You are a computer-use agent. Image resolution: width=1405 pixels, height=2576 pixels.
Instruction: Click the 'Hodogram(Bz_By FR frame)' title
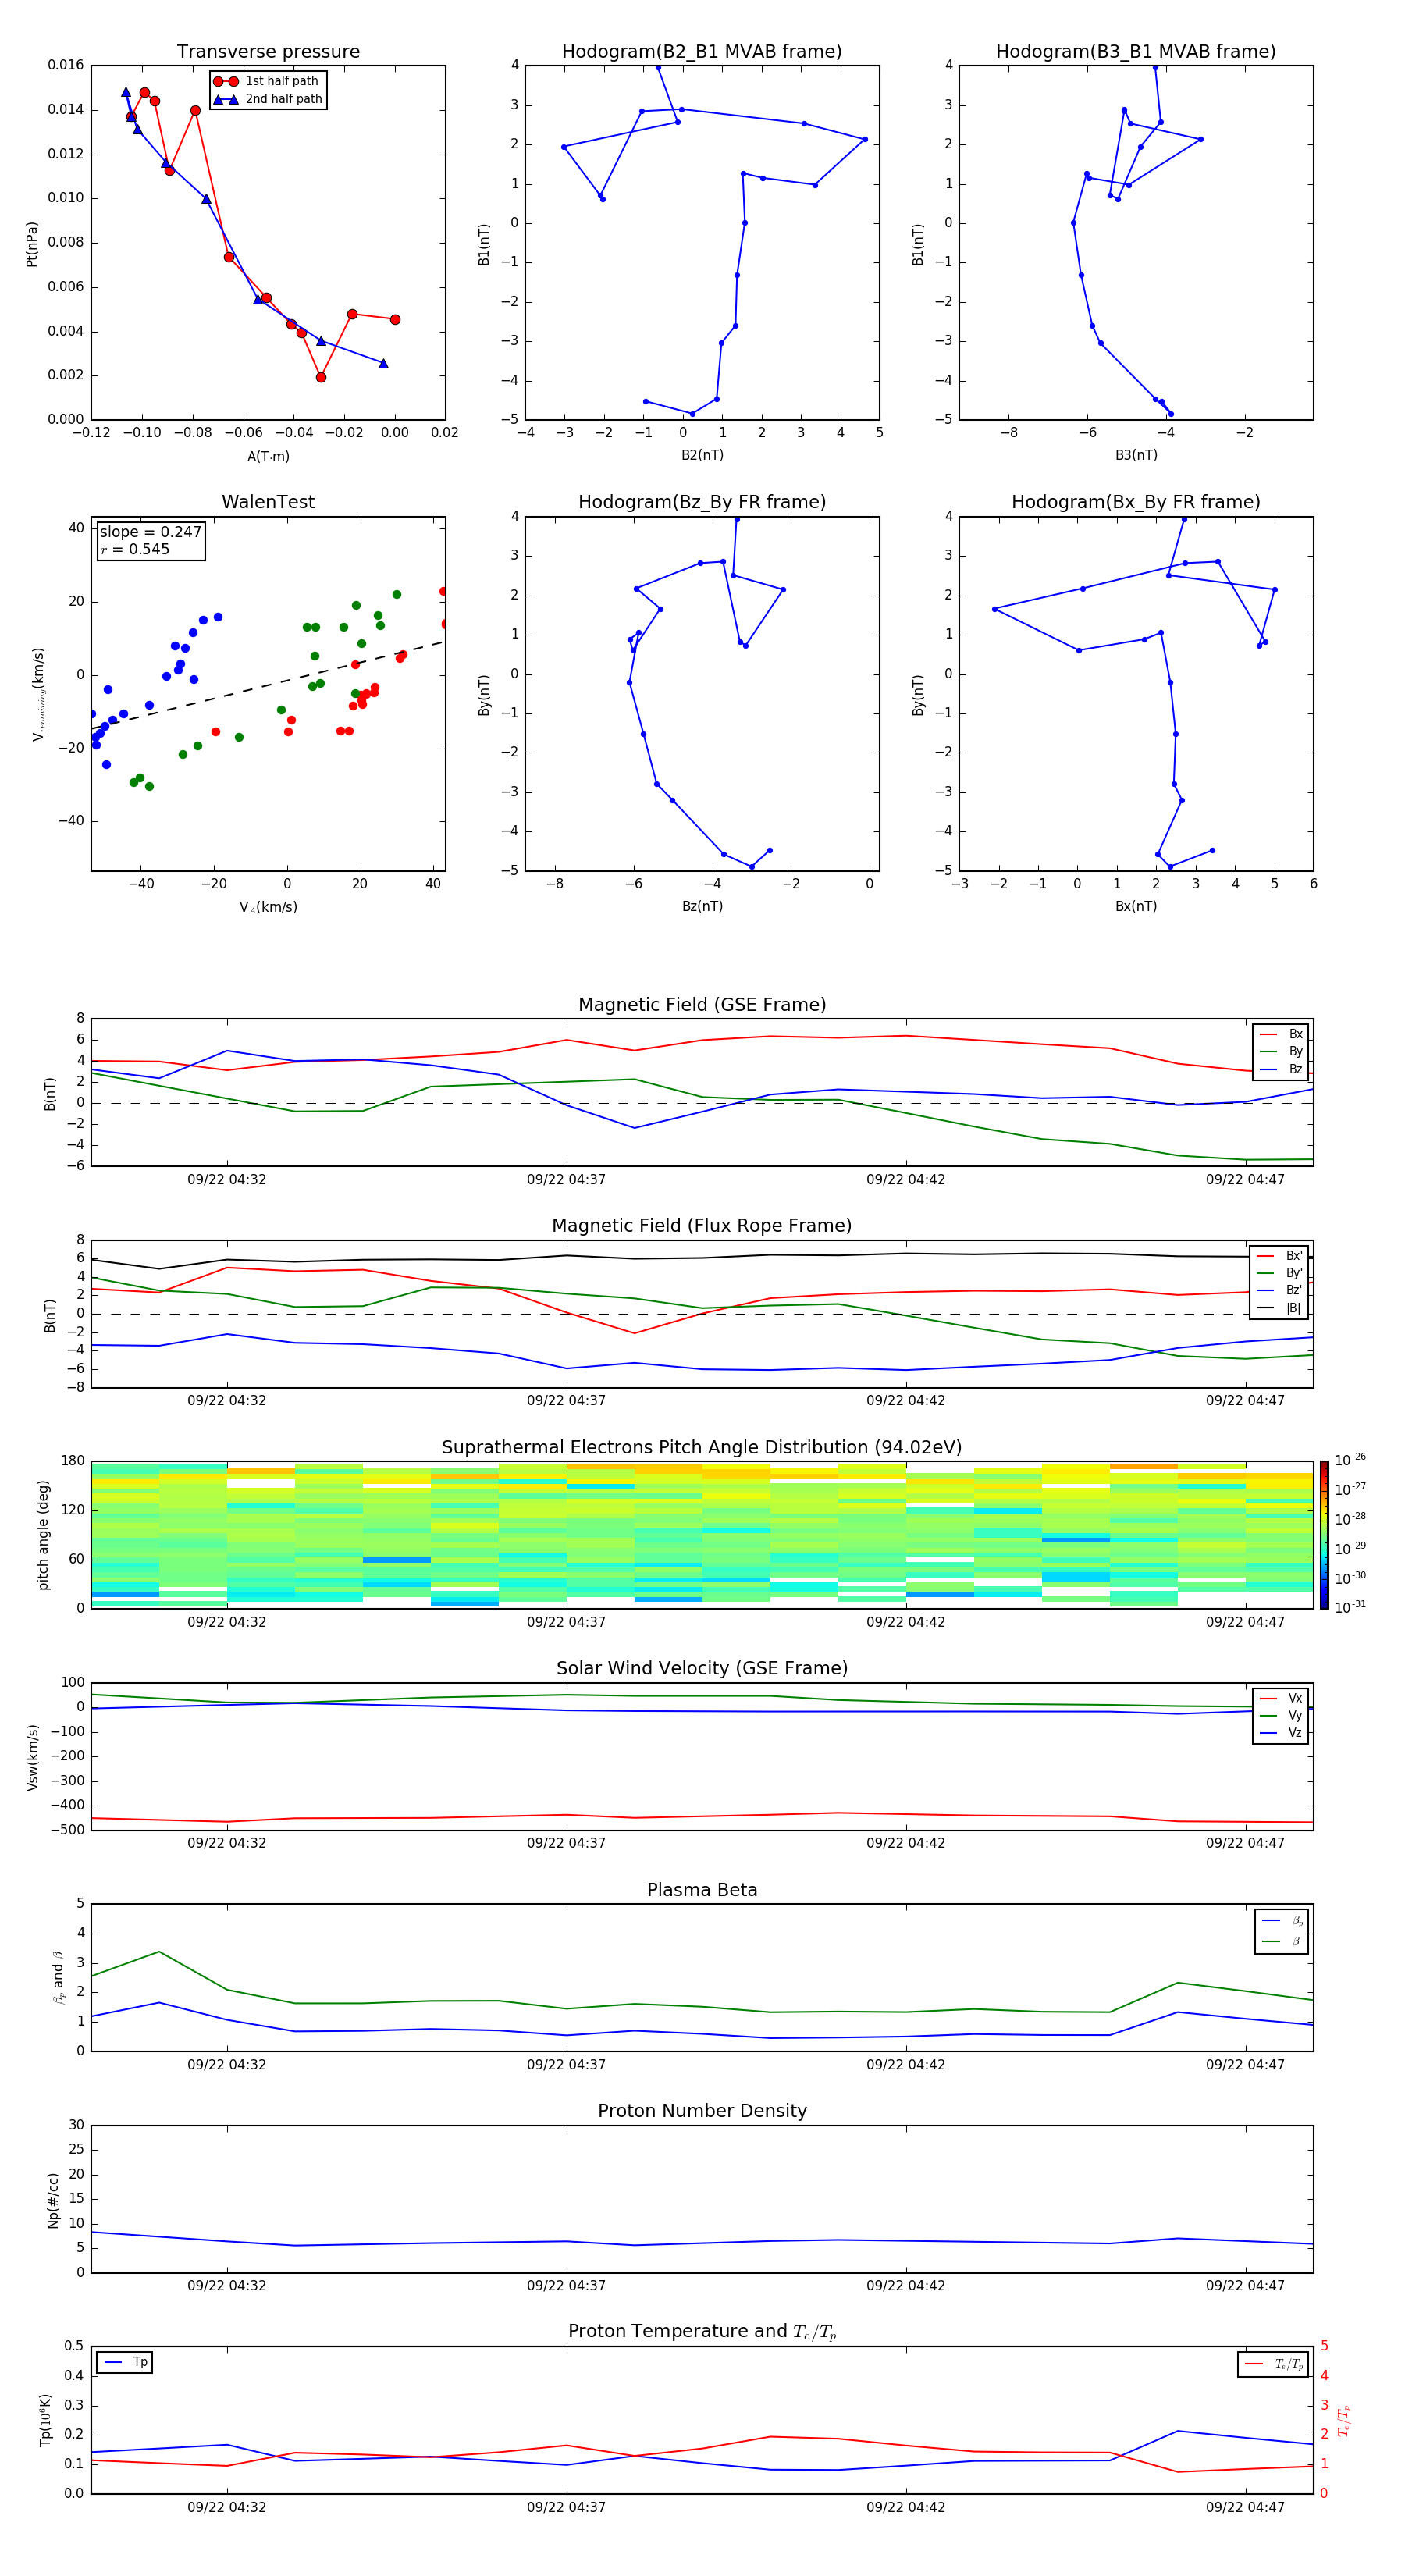[x=702, y=502]
